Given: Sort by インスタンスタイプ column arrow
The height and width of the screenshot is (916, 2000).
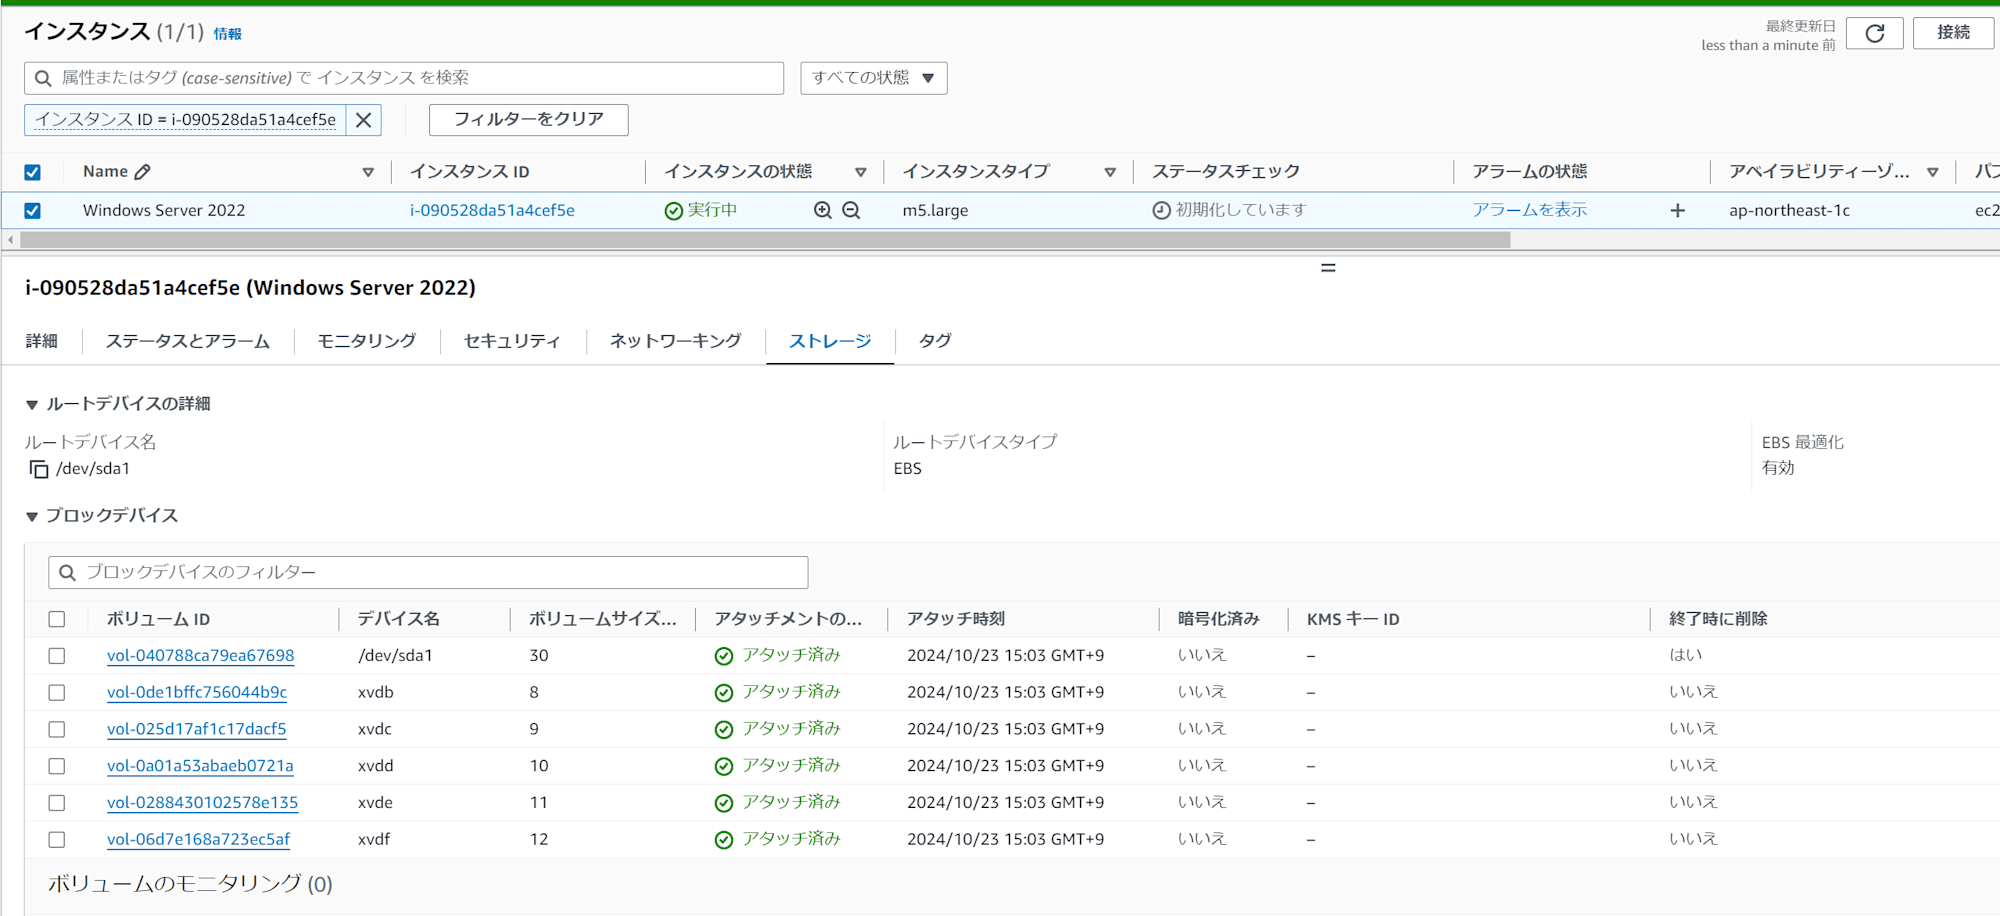Looking at the screenshot, I should tap(1109, 172).
